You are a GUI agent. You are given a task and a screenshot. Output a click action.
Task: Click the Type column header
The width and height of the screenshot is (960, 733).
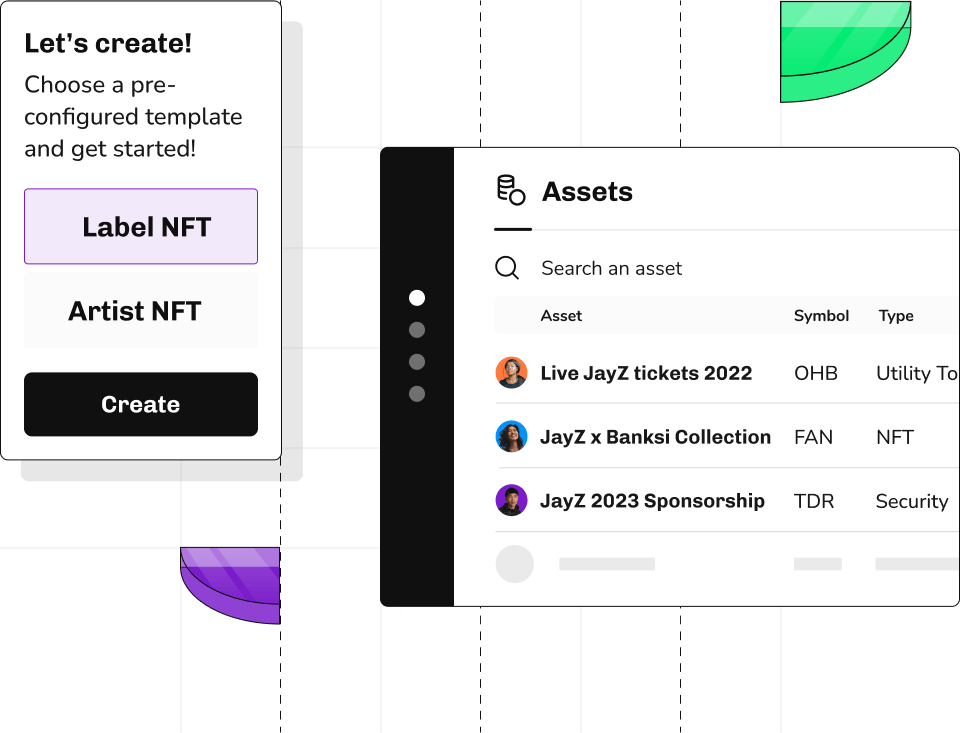(x=896, y=316)
